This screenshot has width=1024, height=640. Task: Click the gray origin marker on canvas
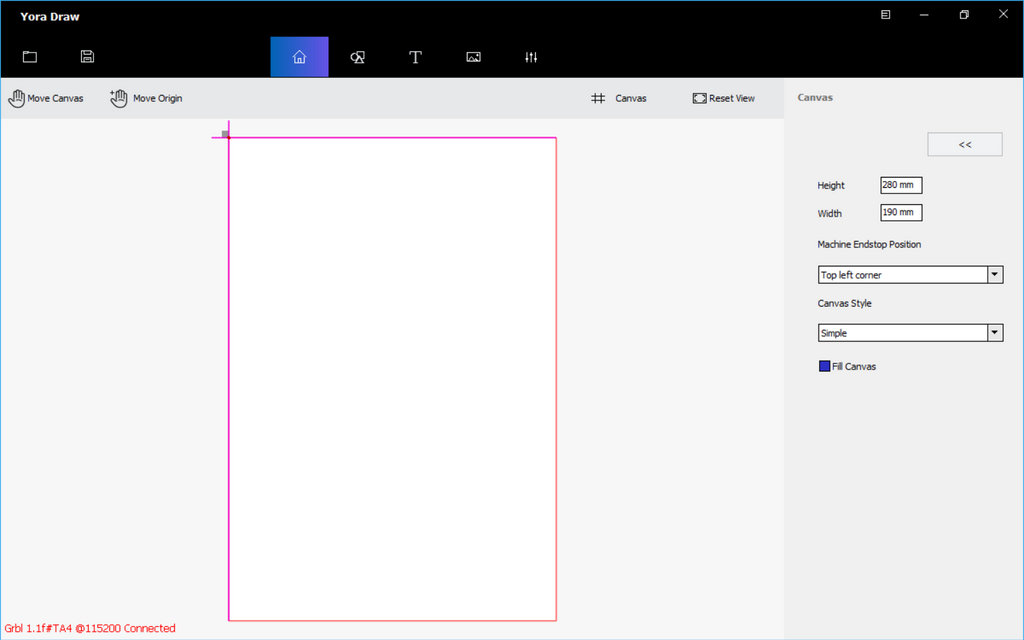click(225, 134)
